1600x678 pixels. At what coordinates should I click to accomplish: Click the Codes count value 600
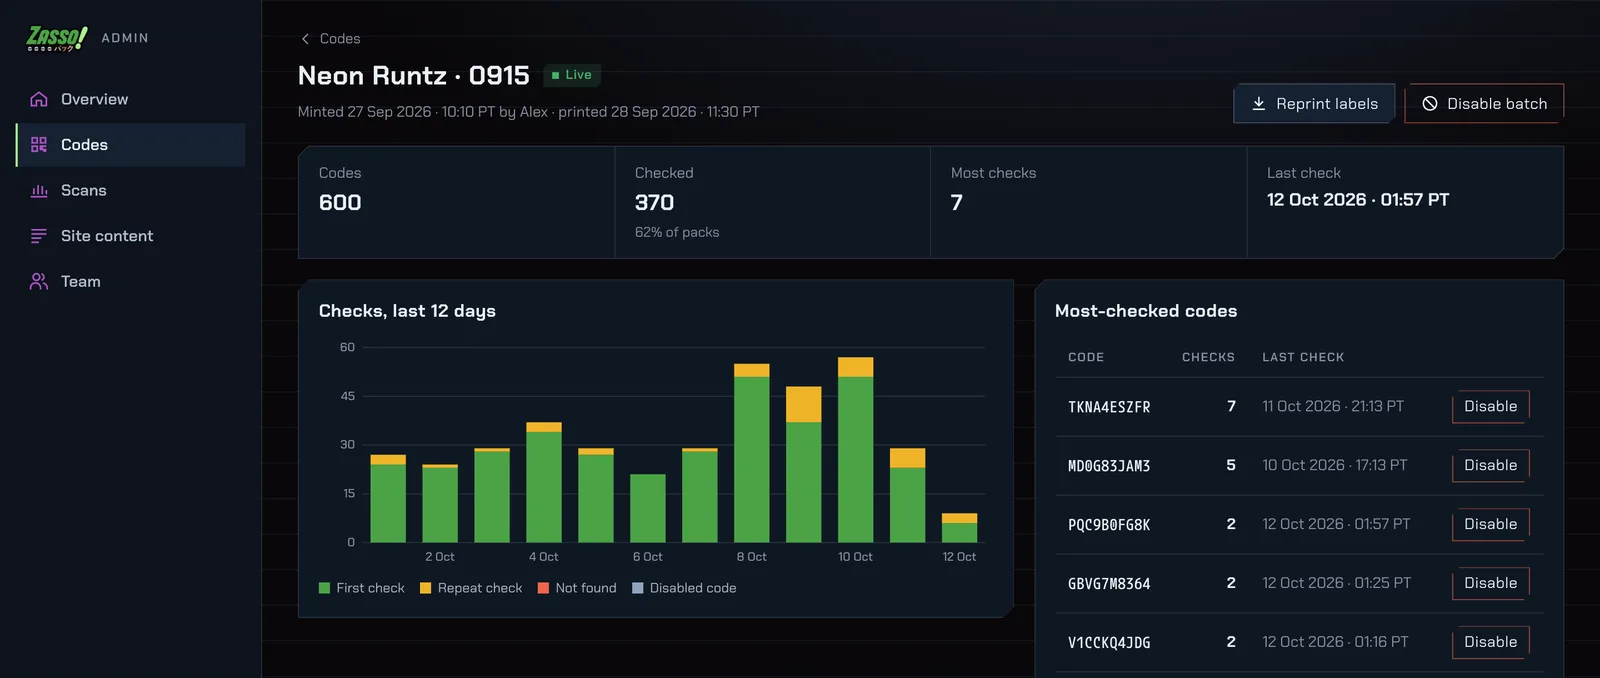pyautogui.click(x=340, y=203)
